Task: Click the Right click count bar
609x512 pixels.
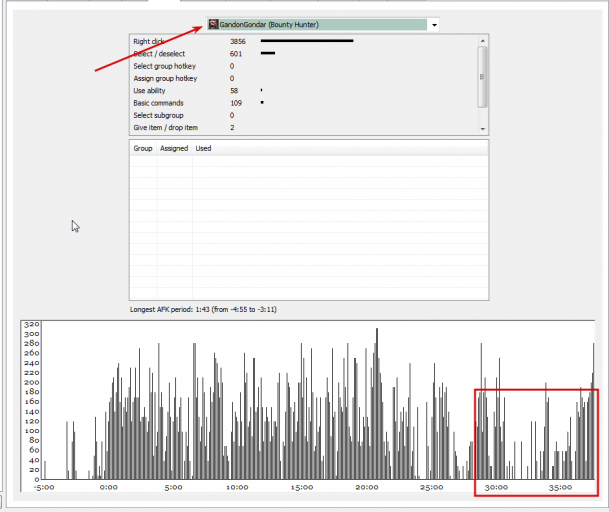Action: click(x=307, y=40)
